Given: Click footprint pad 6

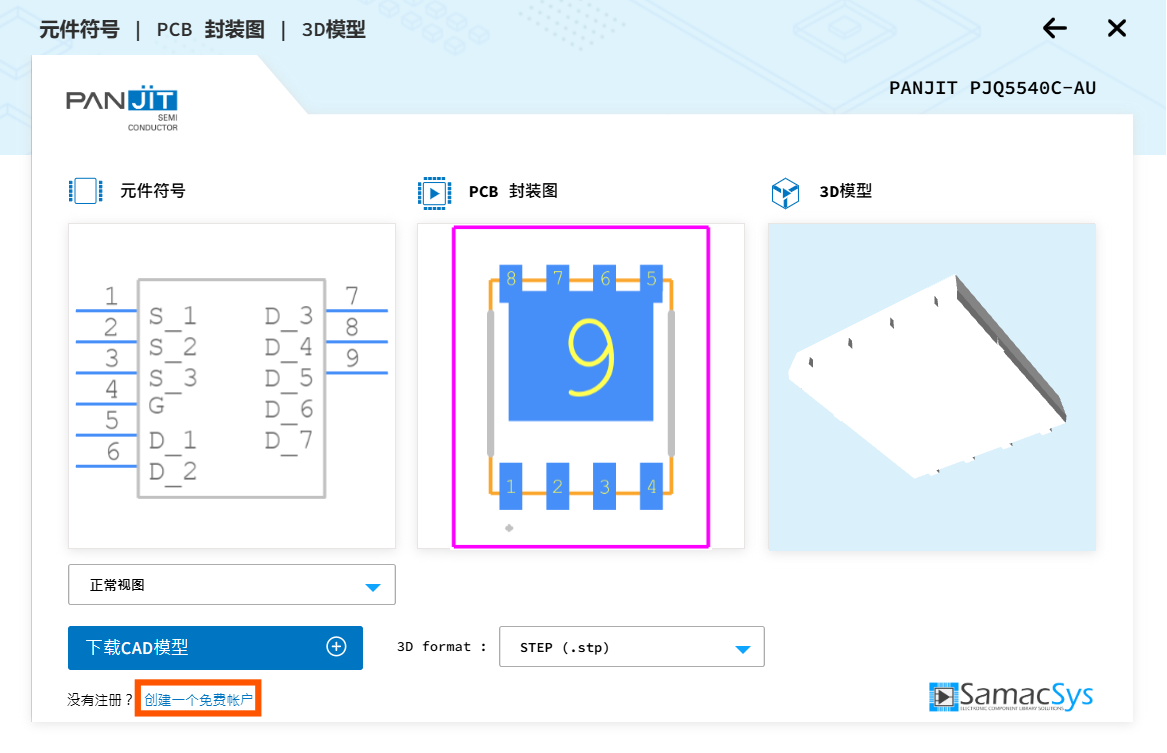Looking at the screenshot, I should pyautogui.click(x=604, y=280).
